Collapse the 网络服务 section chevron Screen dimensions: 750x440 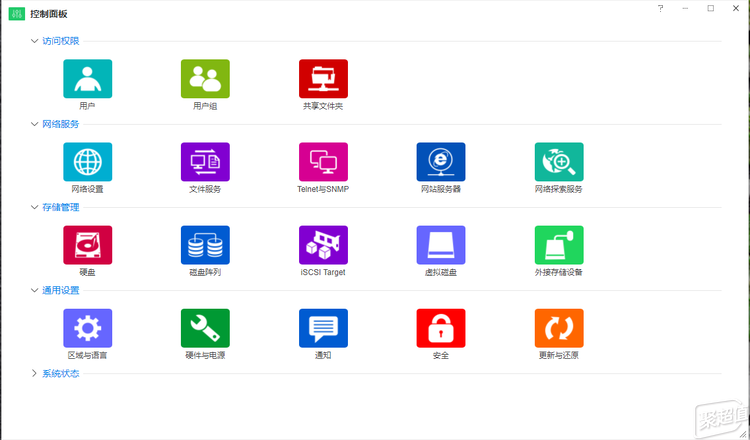[34, 124]
